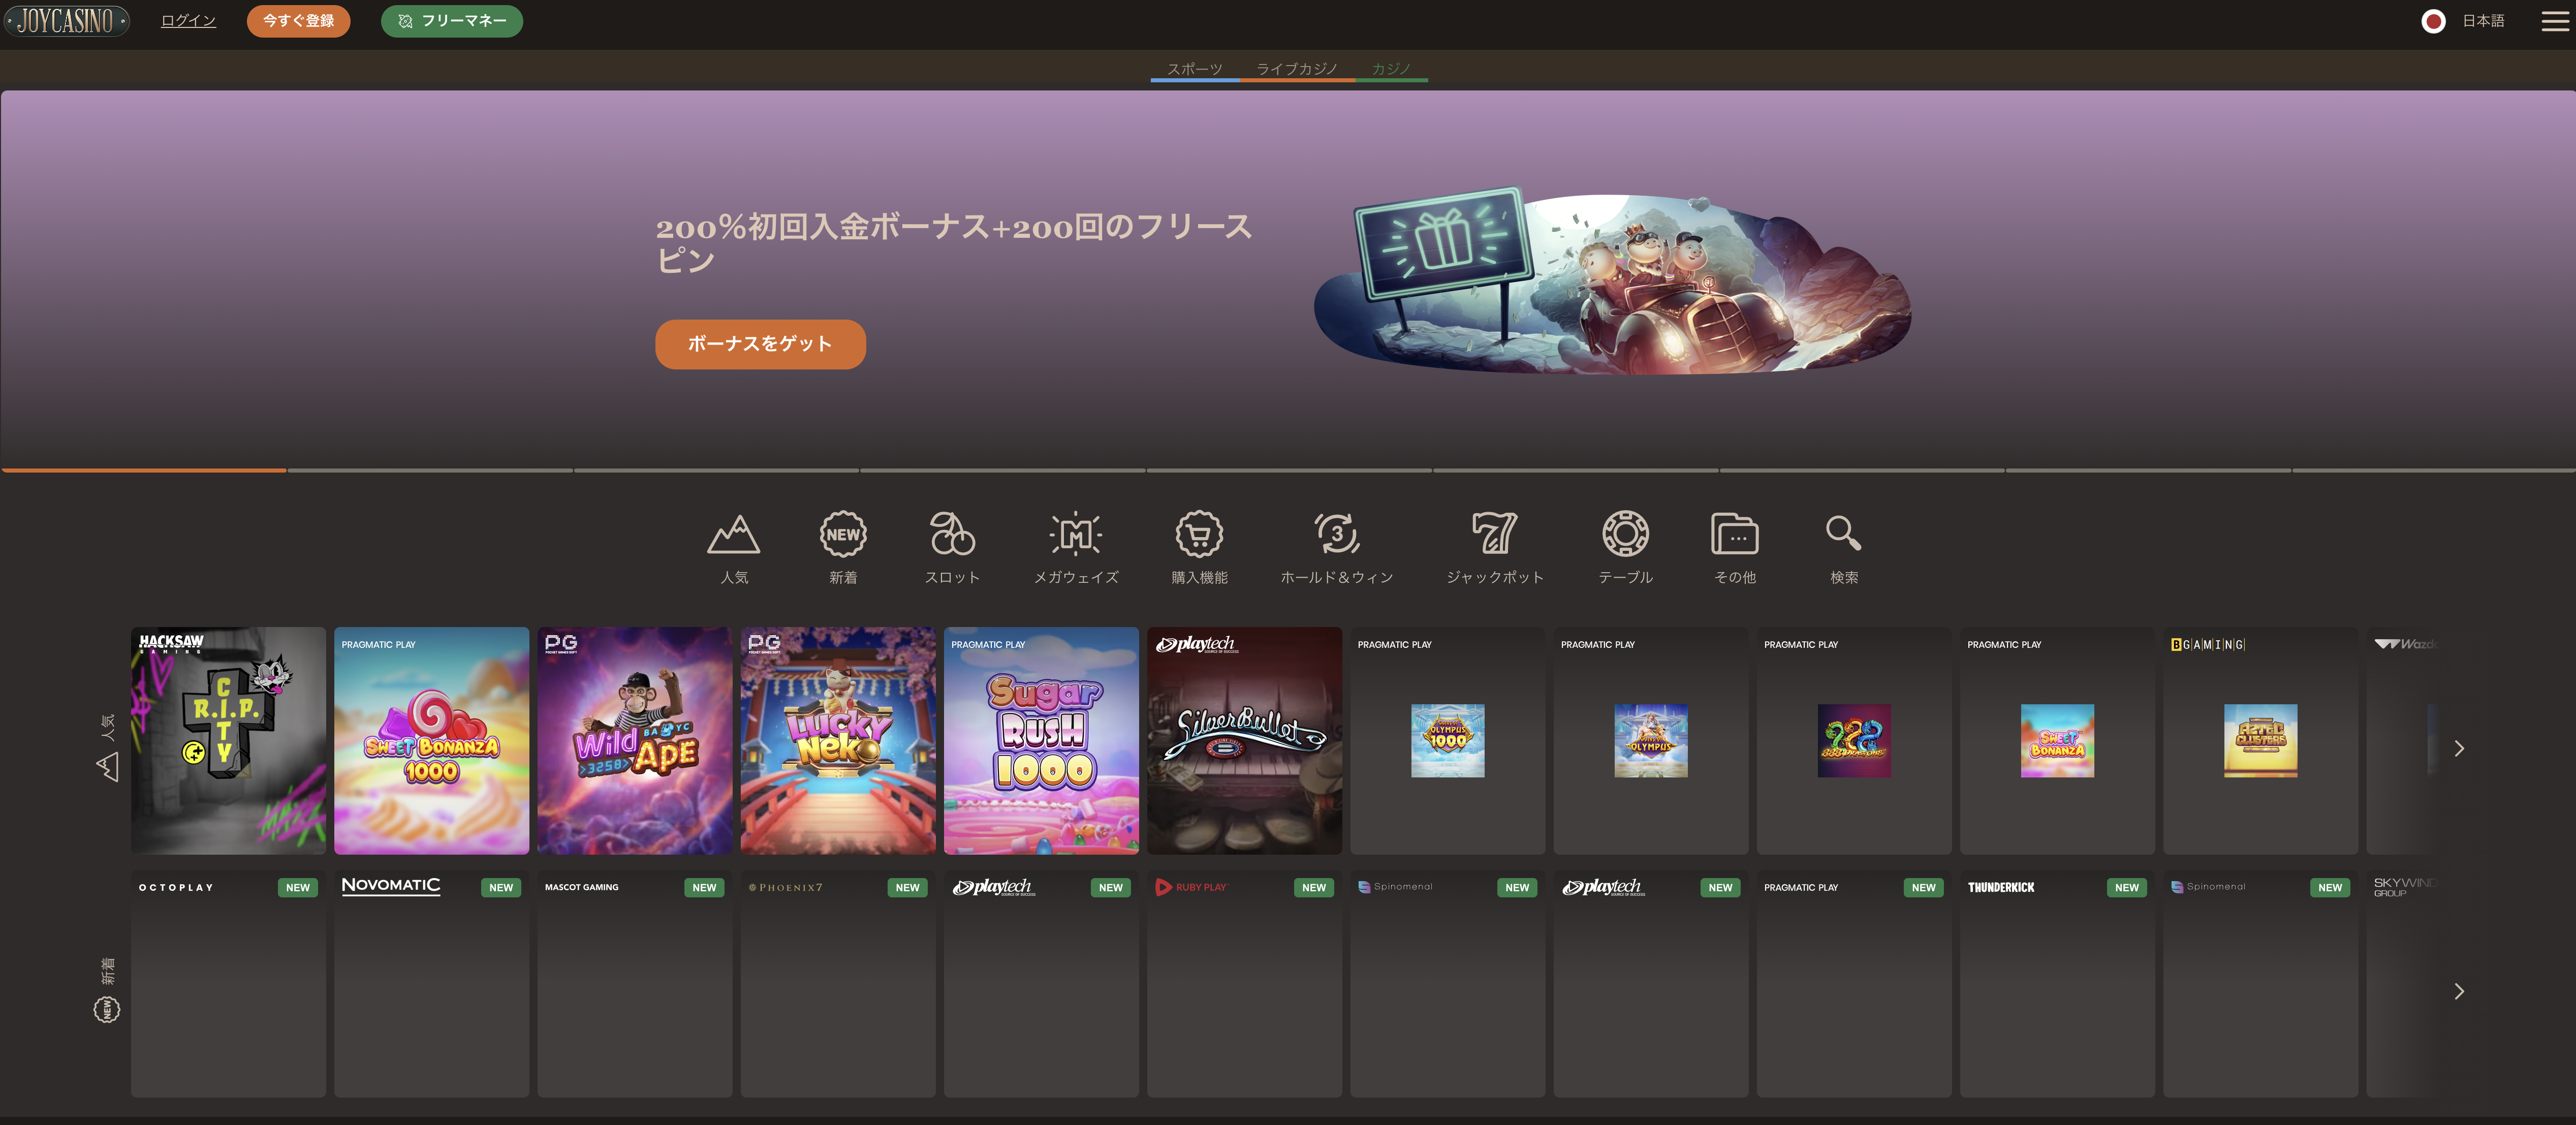
Task: Click the JoyCasino logo
Action: [66, 20]
